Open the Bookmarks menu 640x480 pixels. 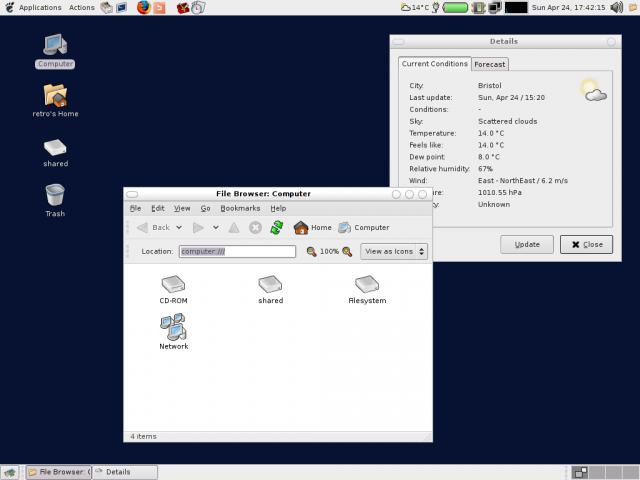coord(240,208)
